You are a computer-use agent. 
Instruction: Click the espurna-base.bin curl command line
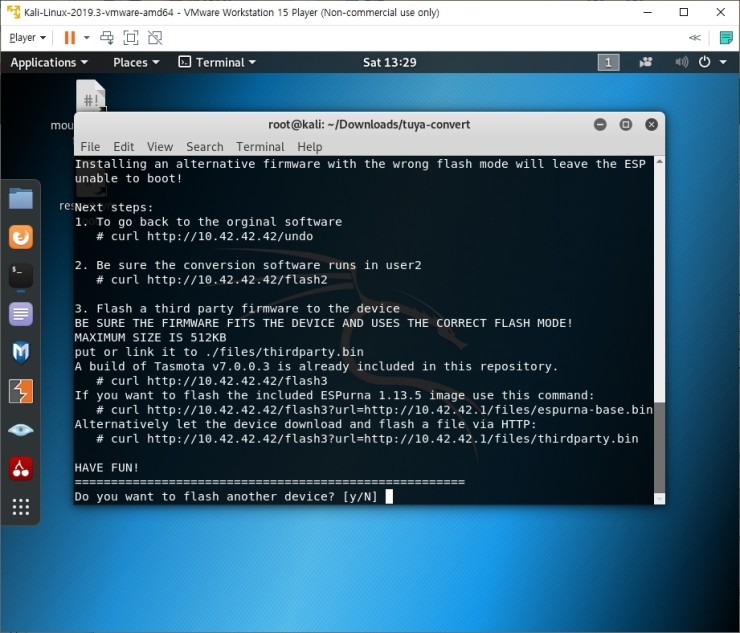click(x=374, y=410)
